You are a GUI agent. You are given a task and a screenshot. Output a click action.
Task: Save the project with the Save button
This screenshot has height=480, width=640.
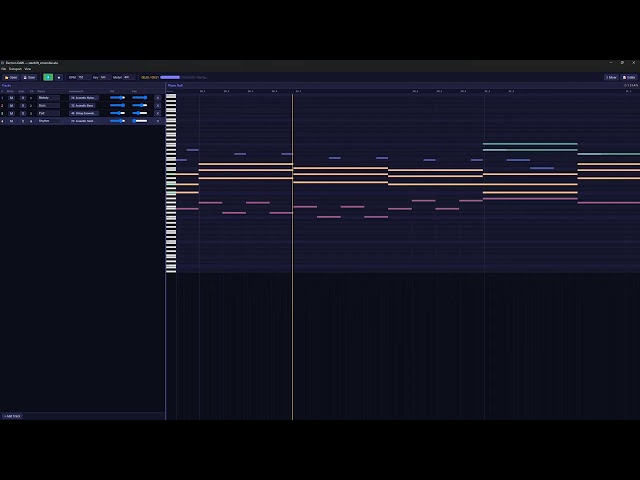coord(29,77)
